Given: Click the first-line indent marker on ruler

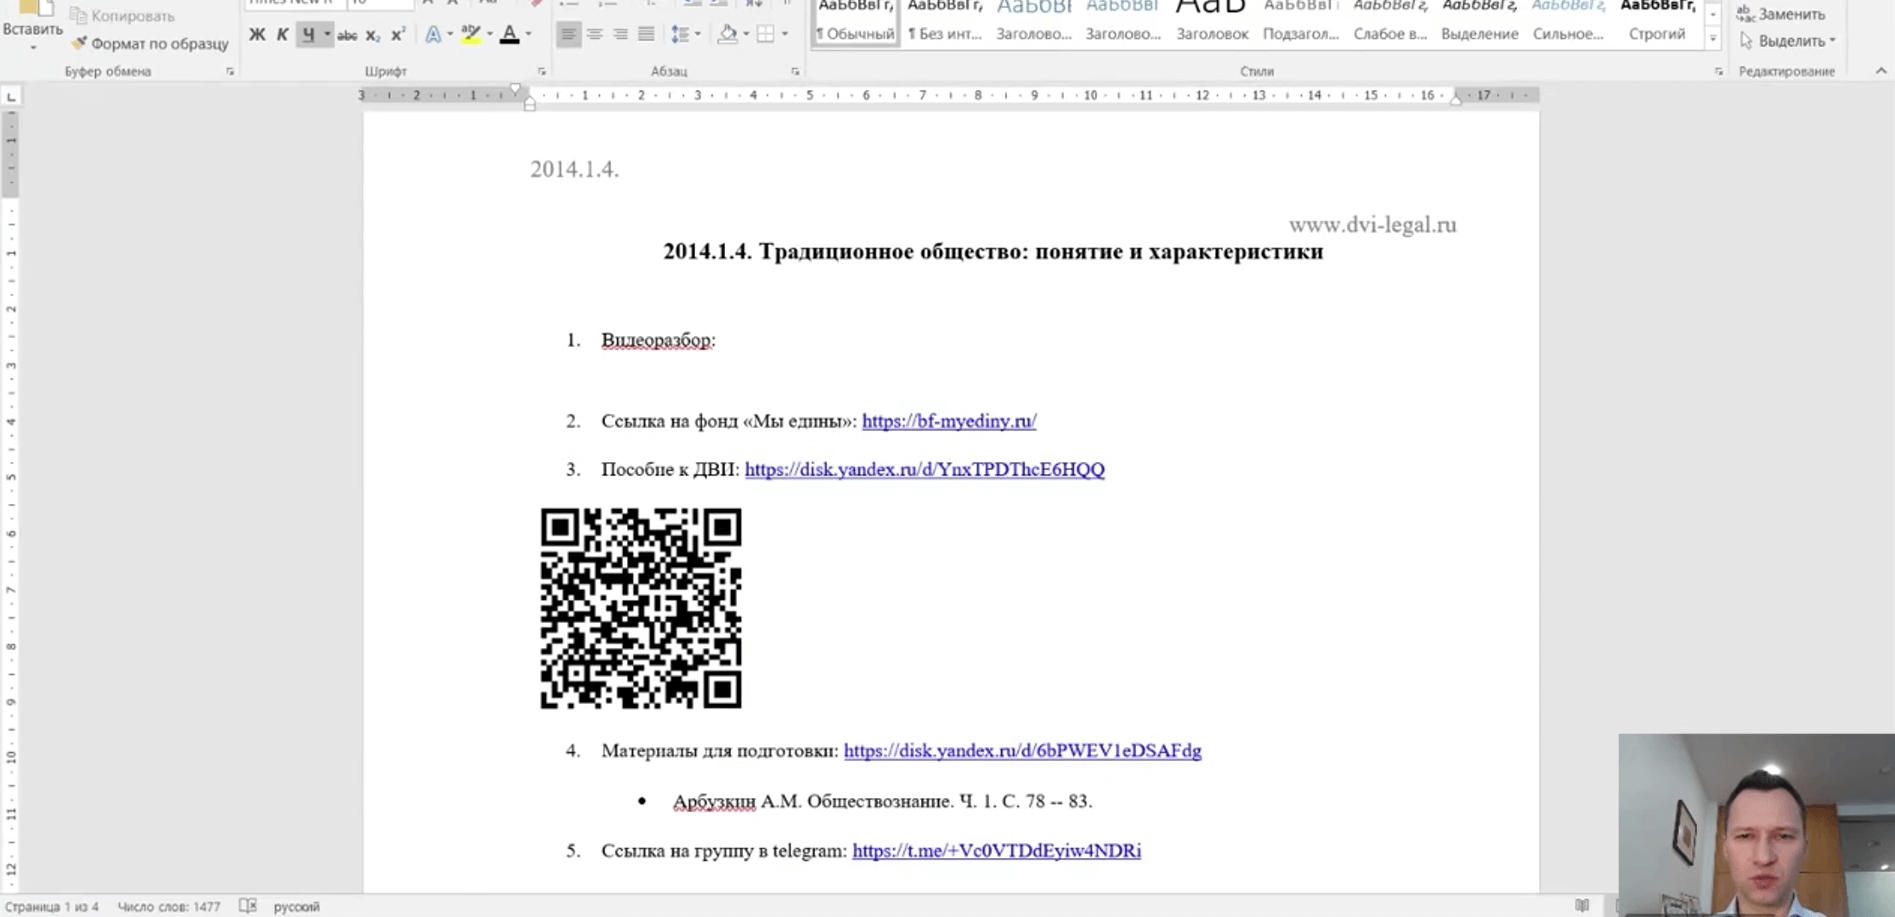Looking at the screenshot, I should click(x=515, y=90).
